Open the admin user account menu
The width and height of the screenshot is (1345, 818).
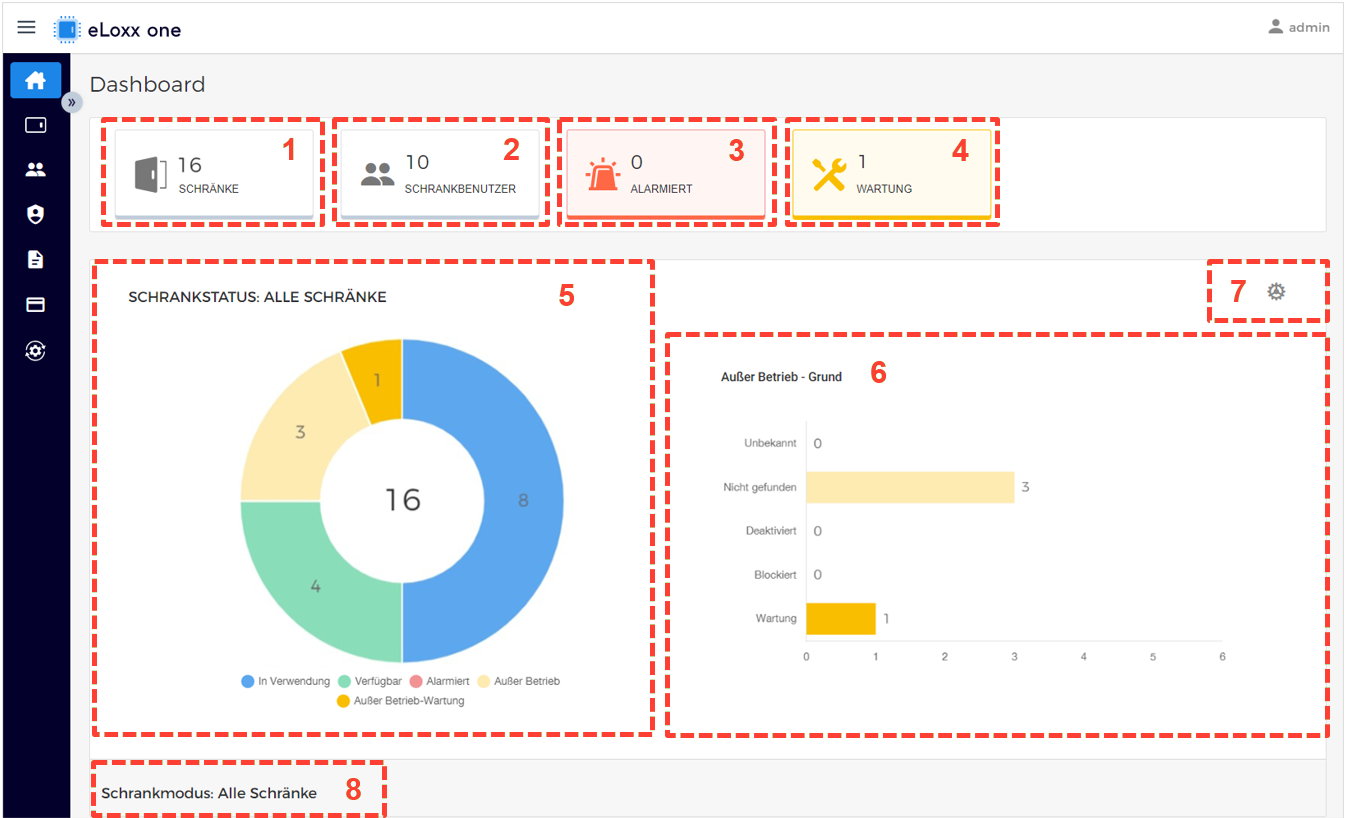point(1299,27)
